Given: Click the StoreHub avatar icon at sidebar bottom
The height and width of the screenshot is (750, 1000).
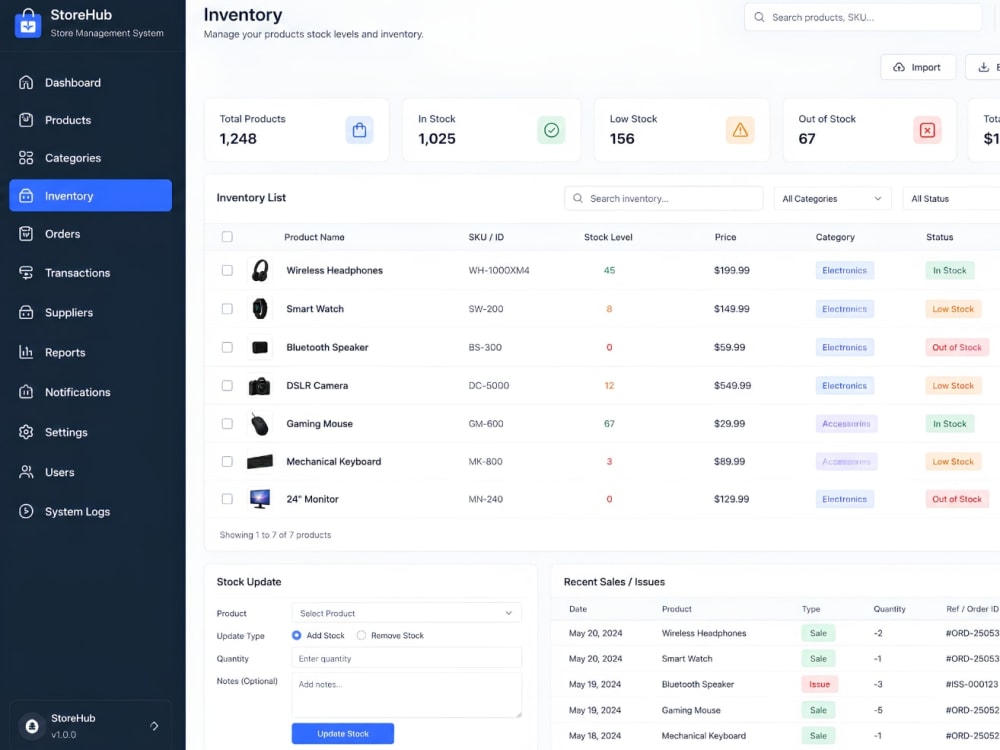Looking at the screenshot, I should tap(32, 726).
